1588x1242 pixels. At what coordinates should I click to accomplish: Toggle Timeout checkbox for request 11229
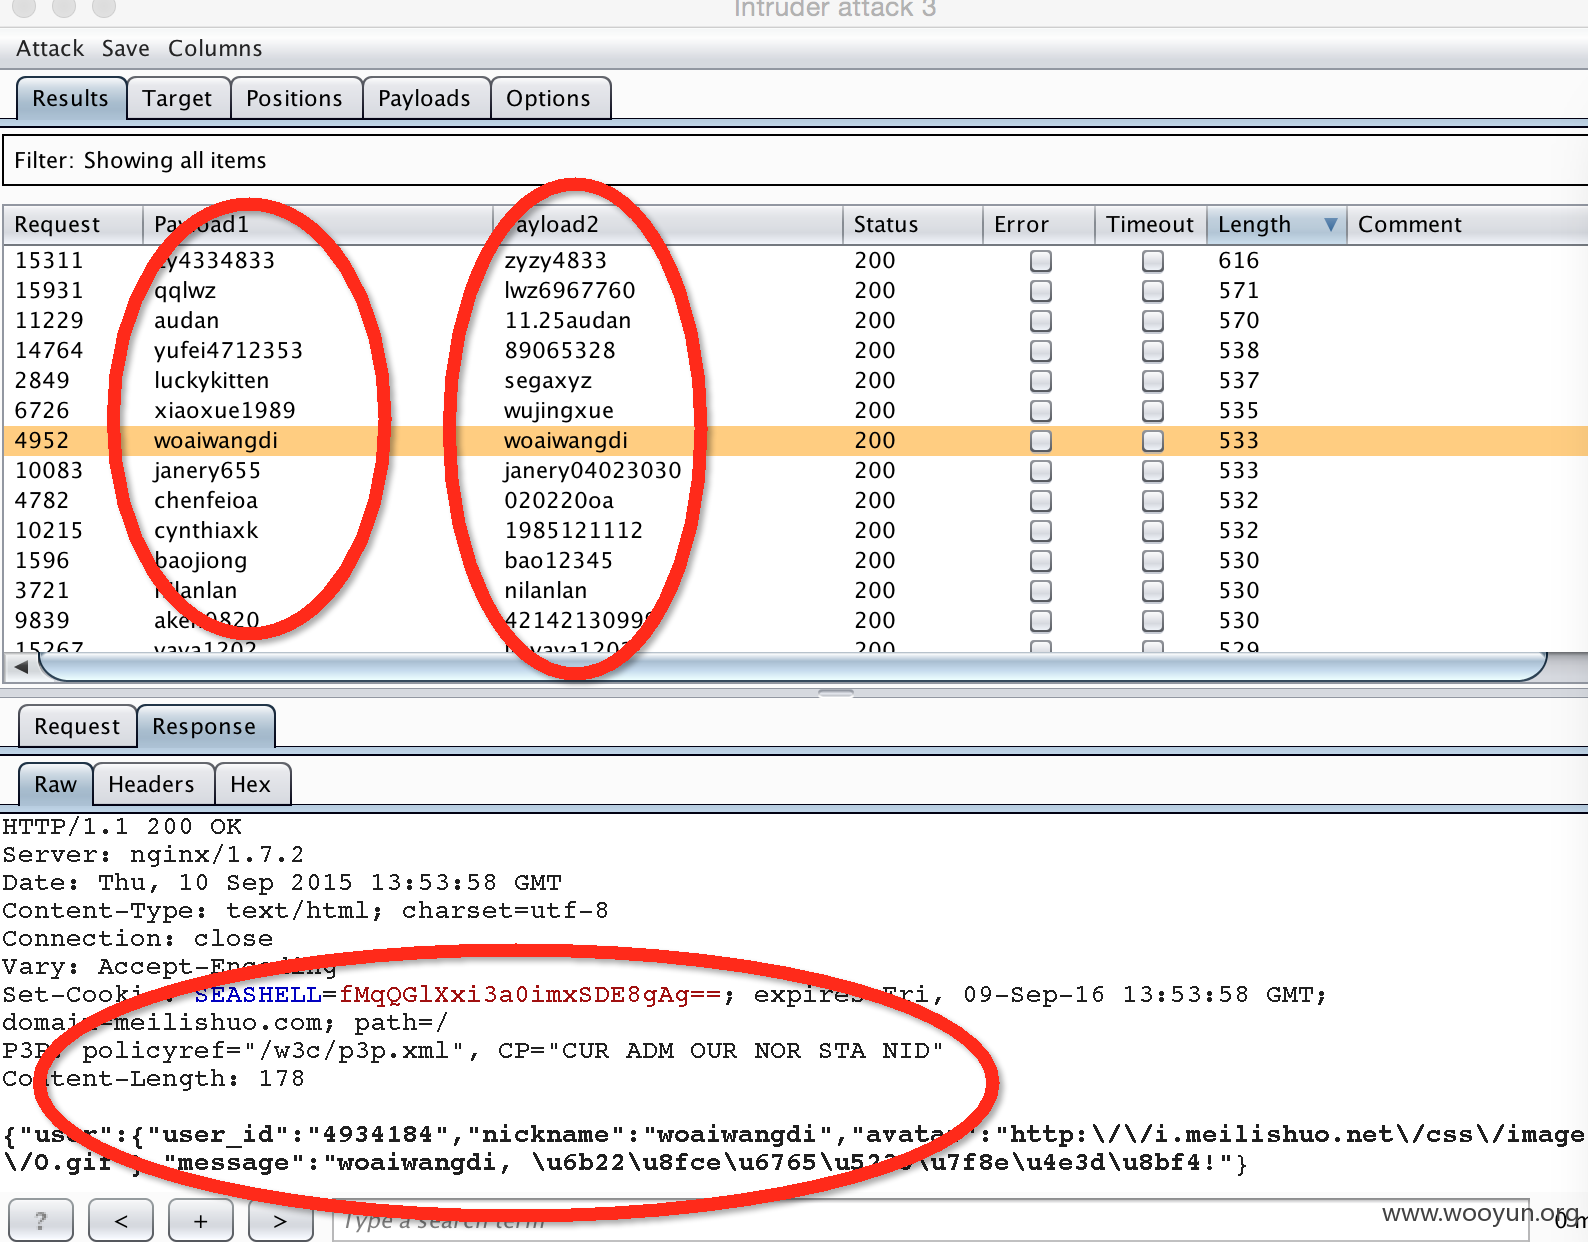[1153, 321]
